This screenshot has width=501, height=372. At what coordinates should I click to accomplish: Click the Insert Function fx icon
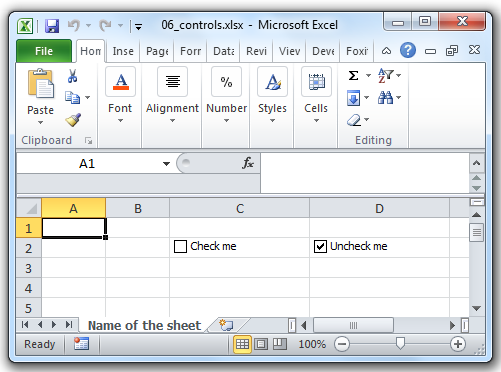(248, 163)
